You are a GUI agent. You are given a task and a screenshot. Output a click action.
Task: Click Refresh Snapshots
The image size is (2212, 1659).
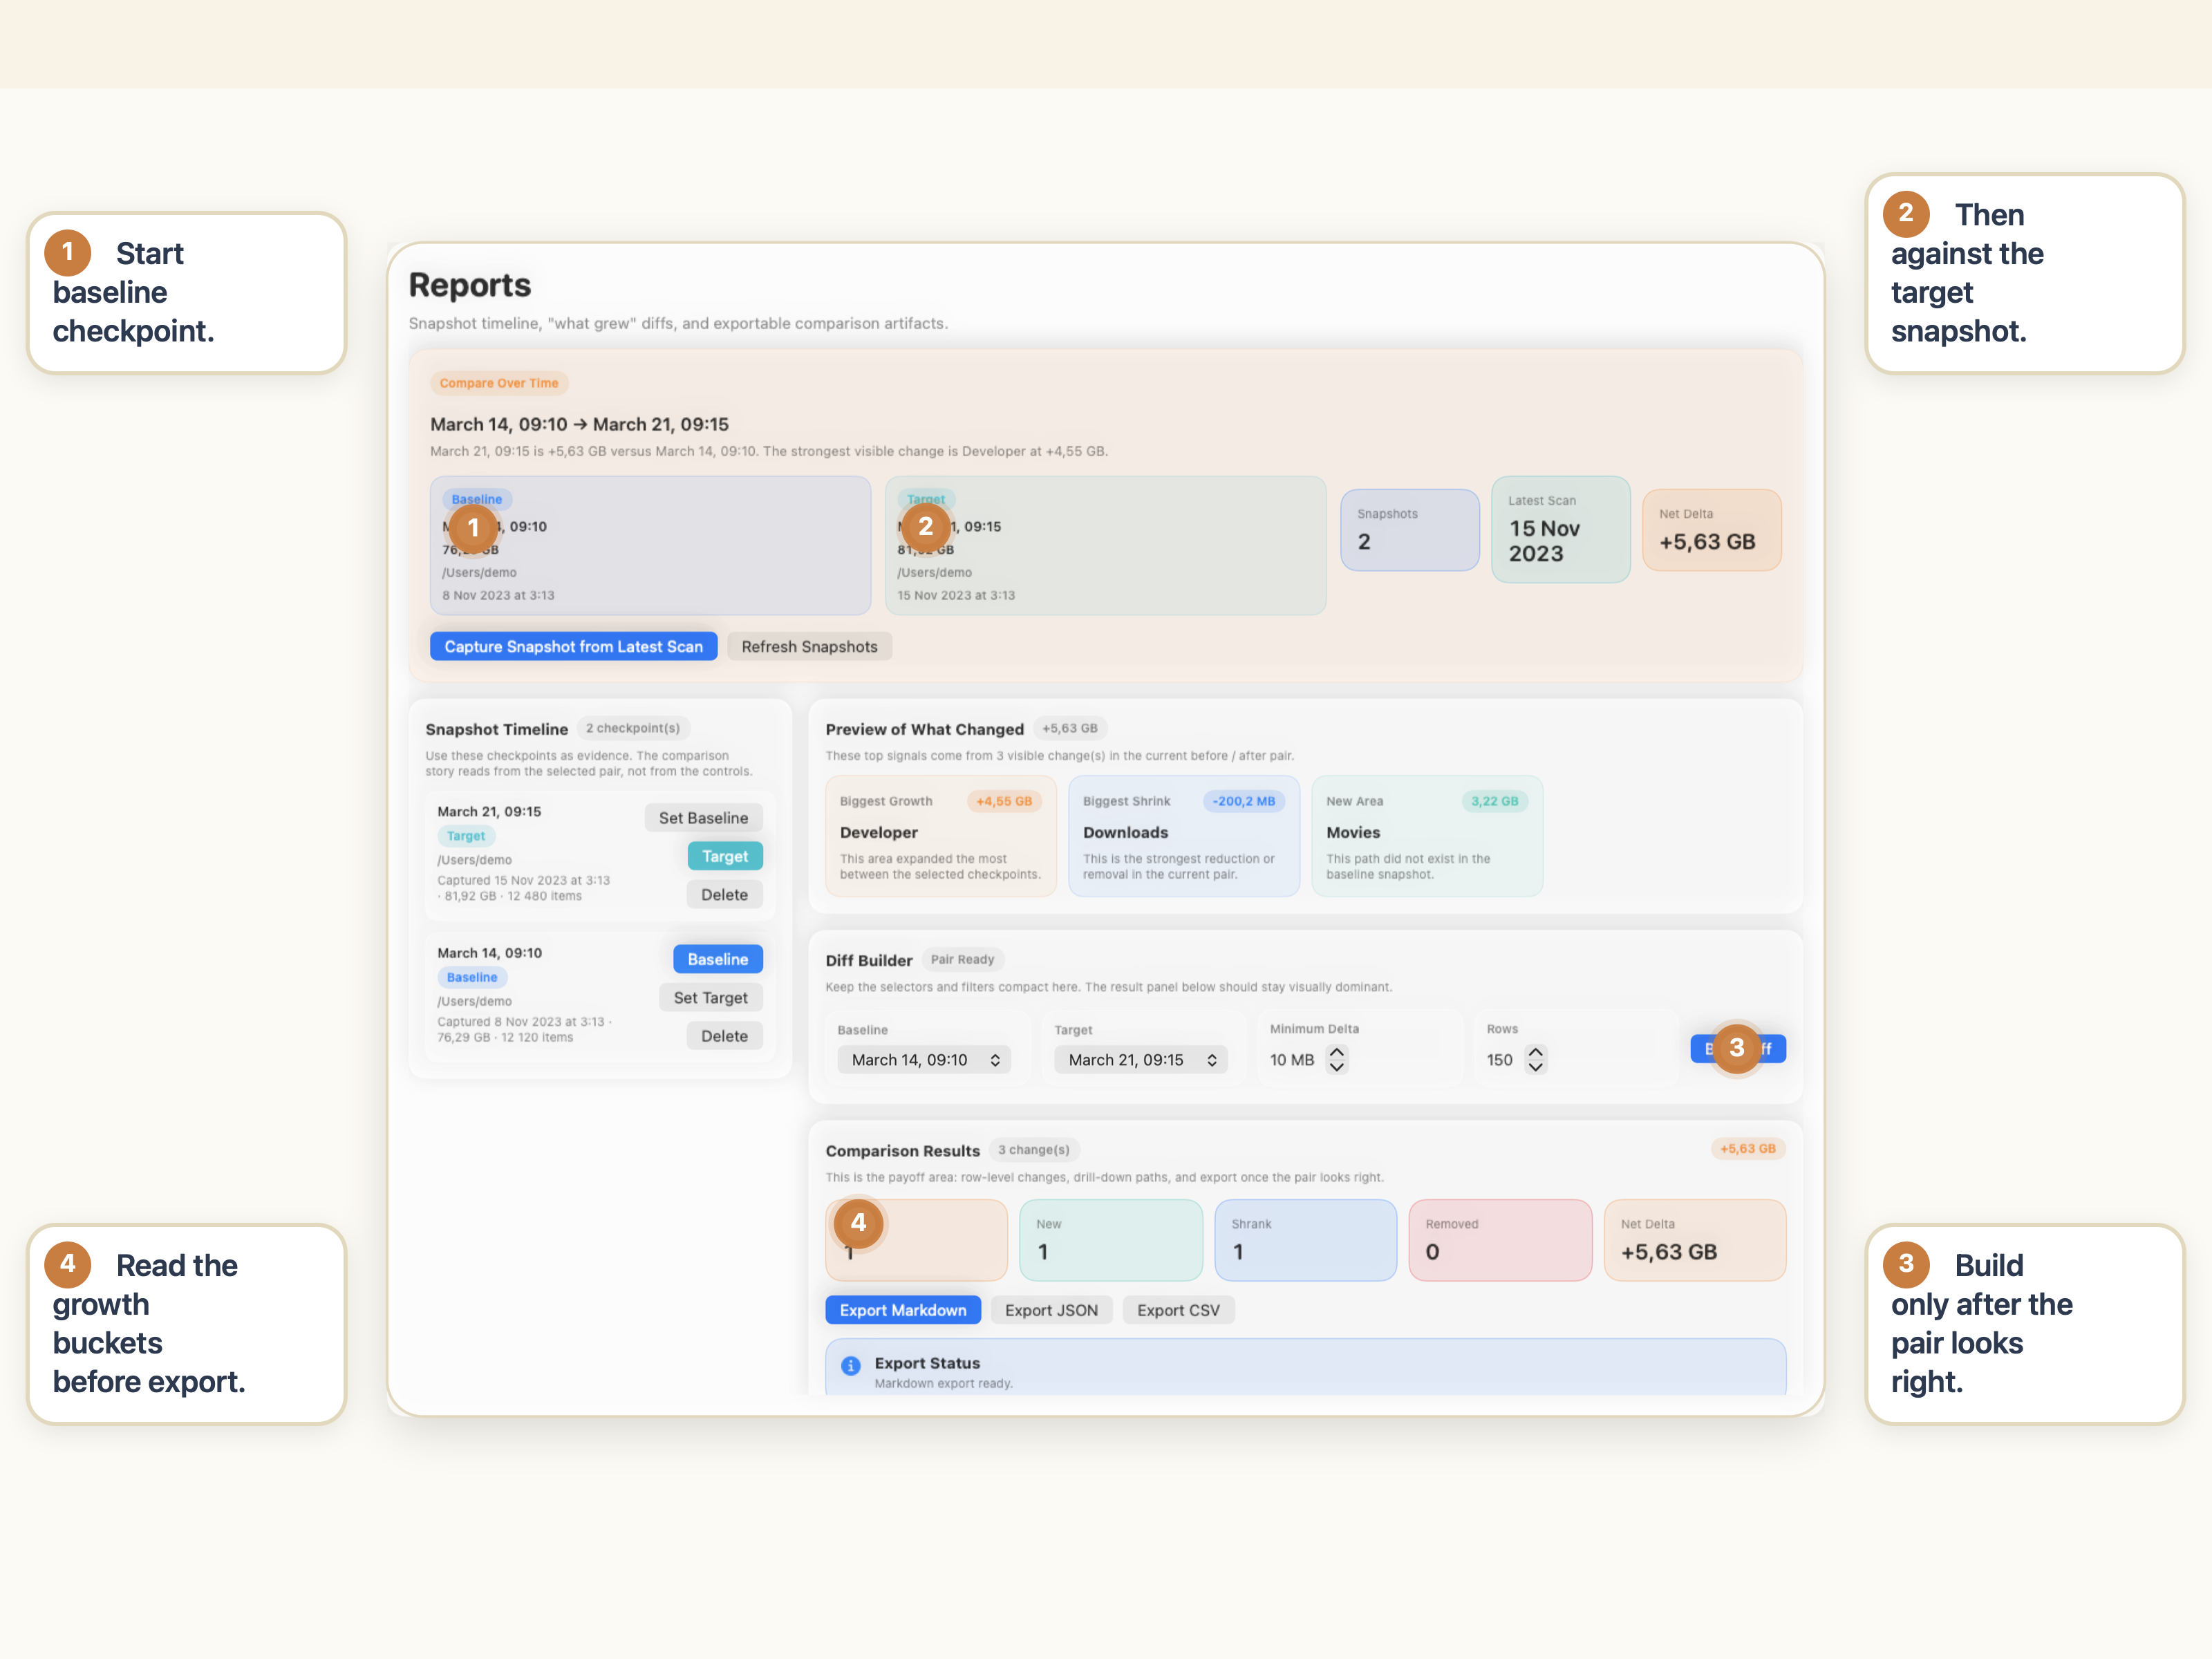click(809, 646)
